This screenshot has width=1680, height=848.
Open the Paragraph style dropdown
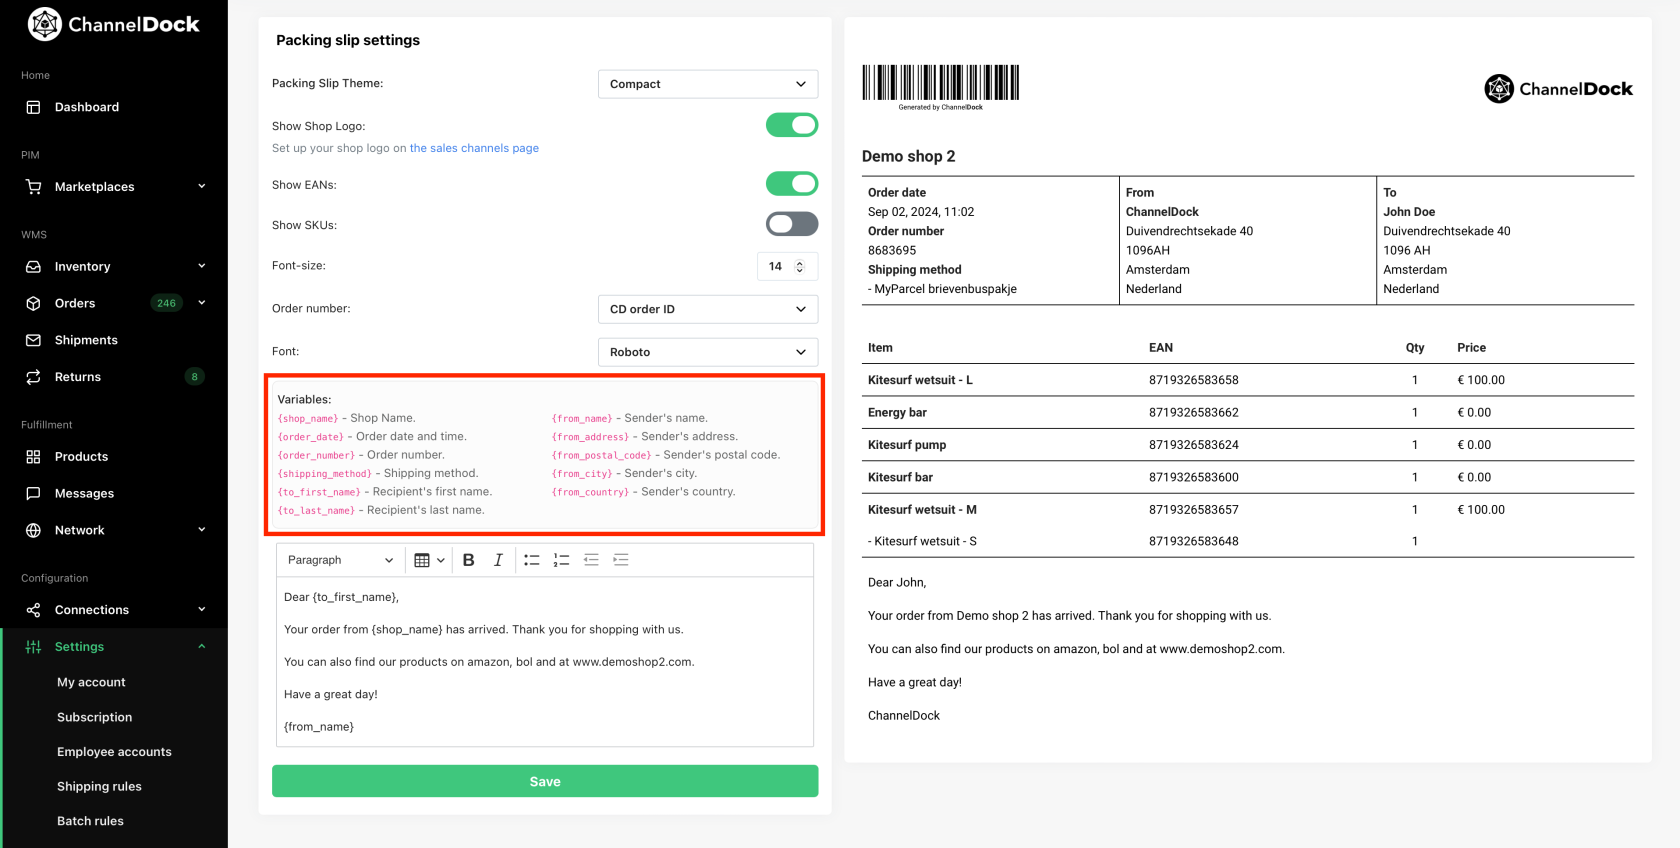340,560
